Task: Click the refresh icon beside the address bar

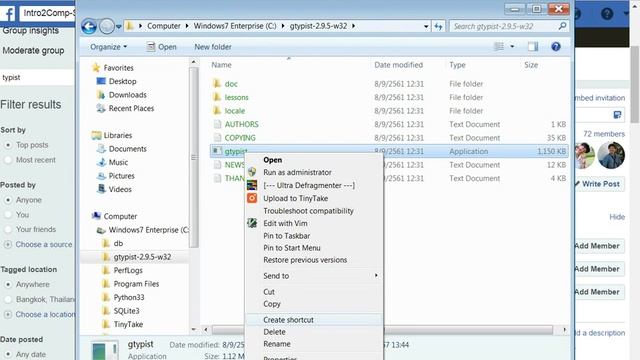Action: coord(438,26)
